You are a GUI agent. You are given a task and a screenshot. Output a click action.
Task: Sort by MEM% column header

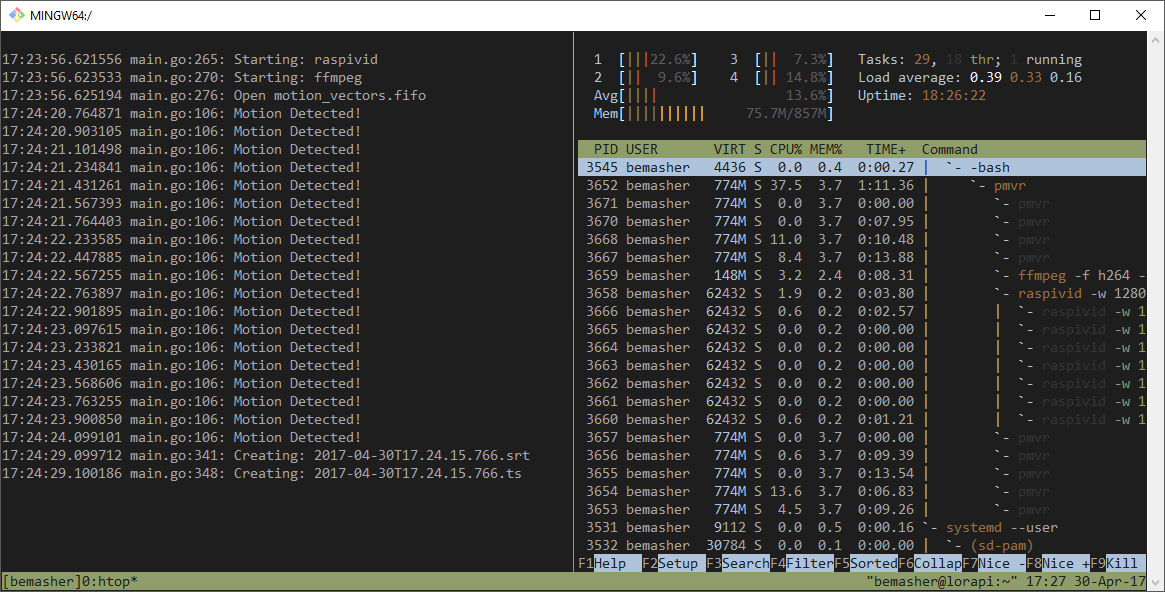pyautogui.click(x=826, y=149)
